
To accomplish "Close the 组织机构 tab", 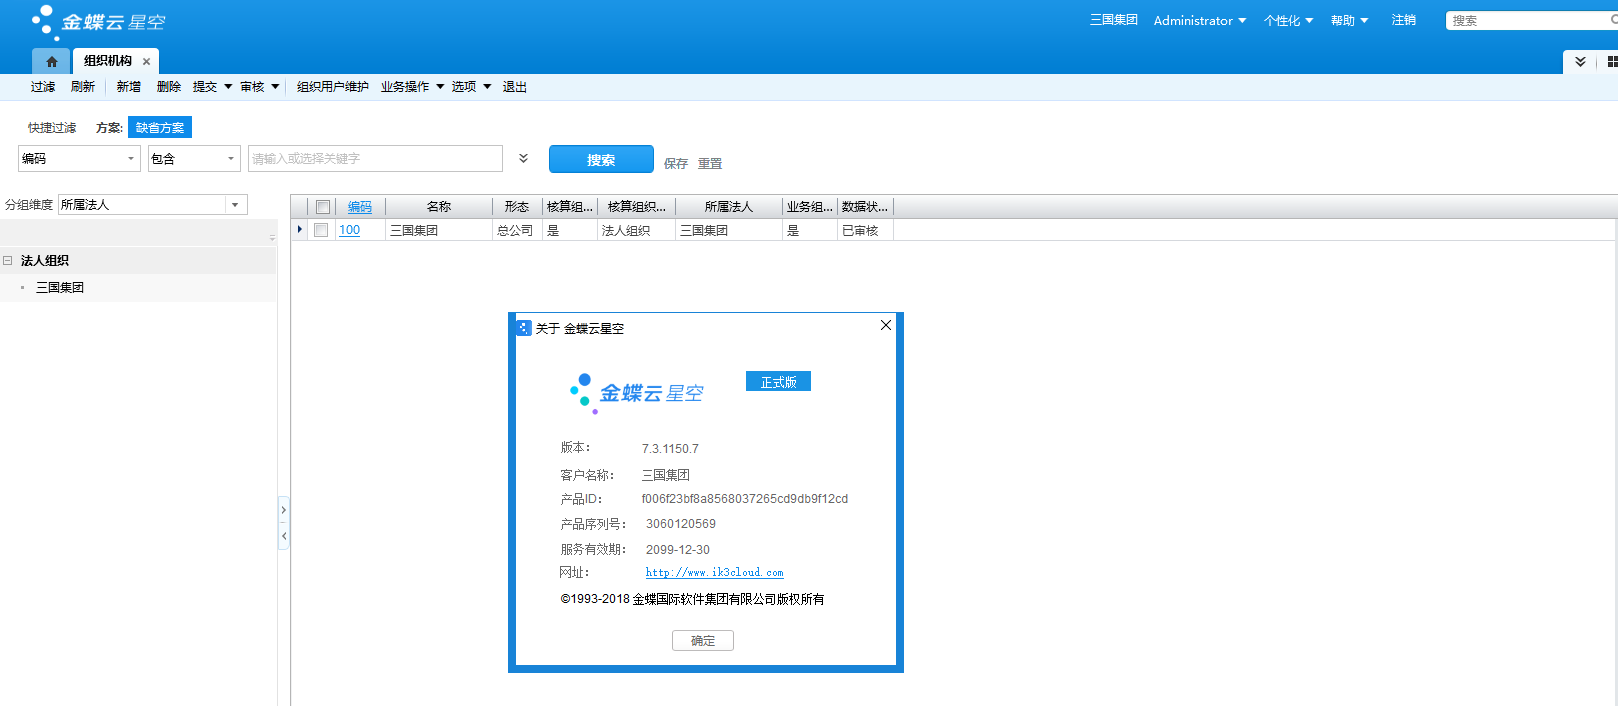I will pos(146,61).
